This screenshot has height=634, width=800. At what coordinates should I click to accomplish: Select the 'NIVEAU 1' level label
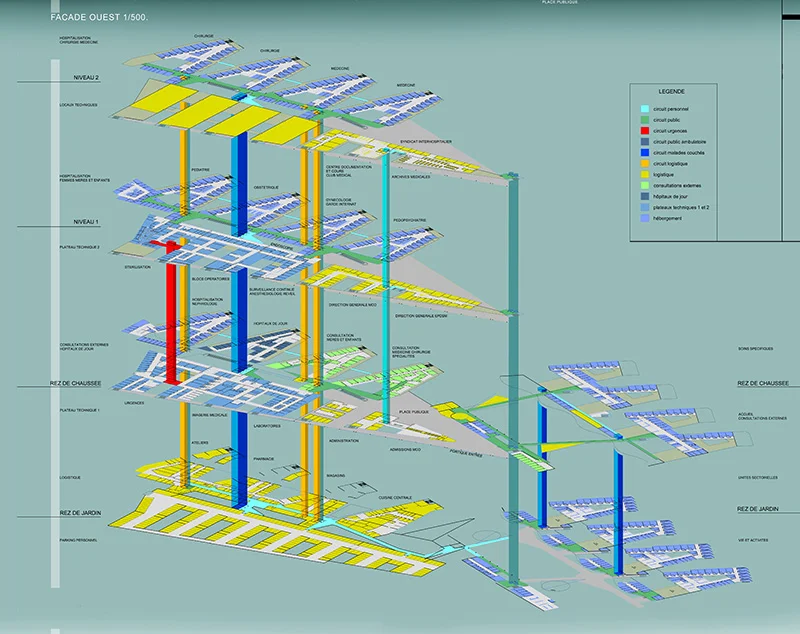pyautogui.click(x=86, y=222)
